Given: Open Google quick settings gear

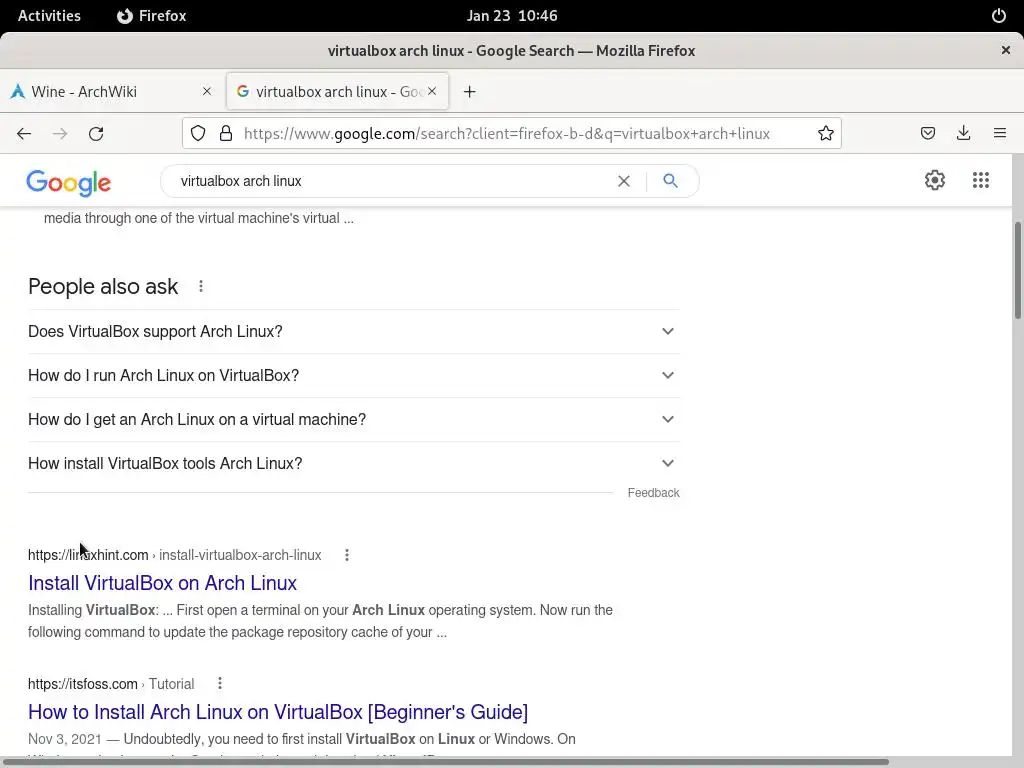Looking at the screenshot, I should [935, 180].
